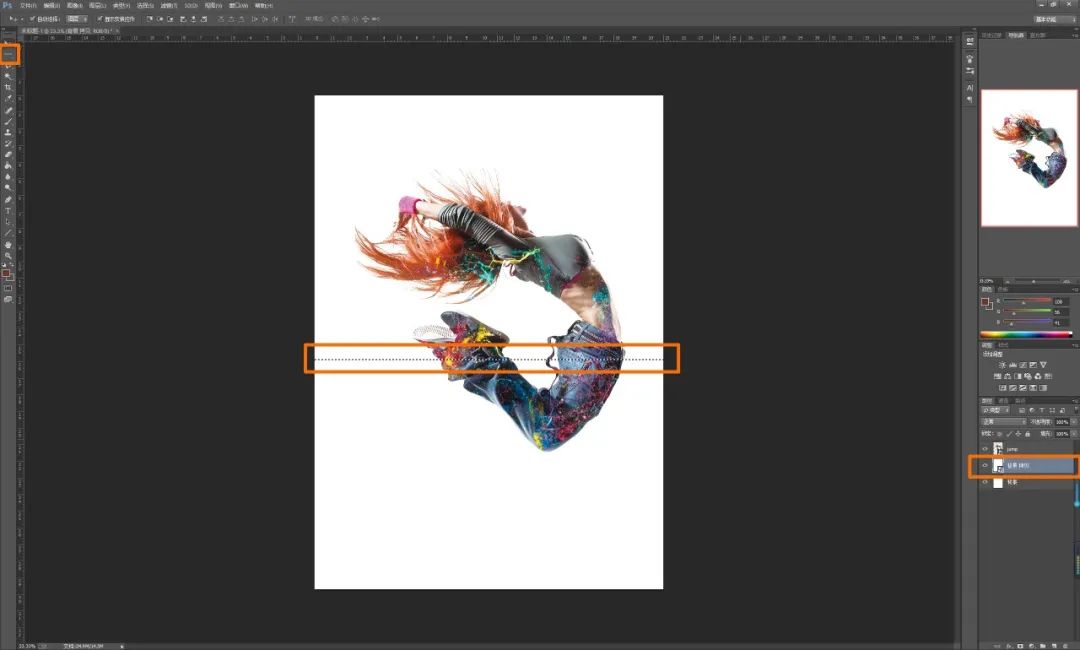
Task: Open the Color panel flyout menu
Action: click(x=1076, y=289)
